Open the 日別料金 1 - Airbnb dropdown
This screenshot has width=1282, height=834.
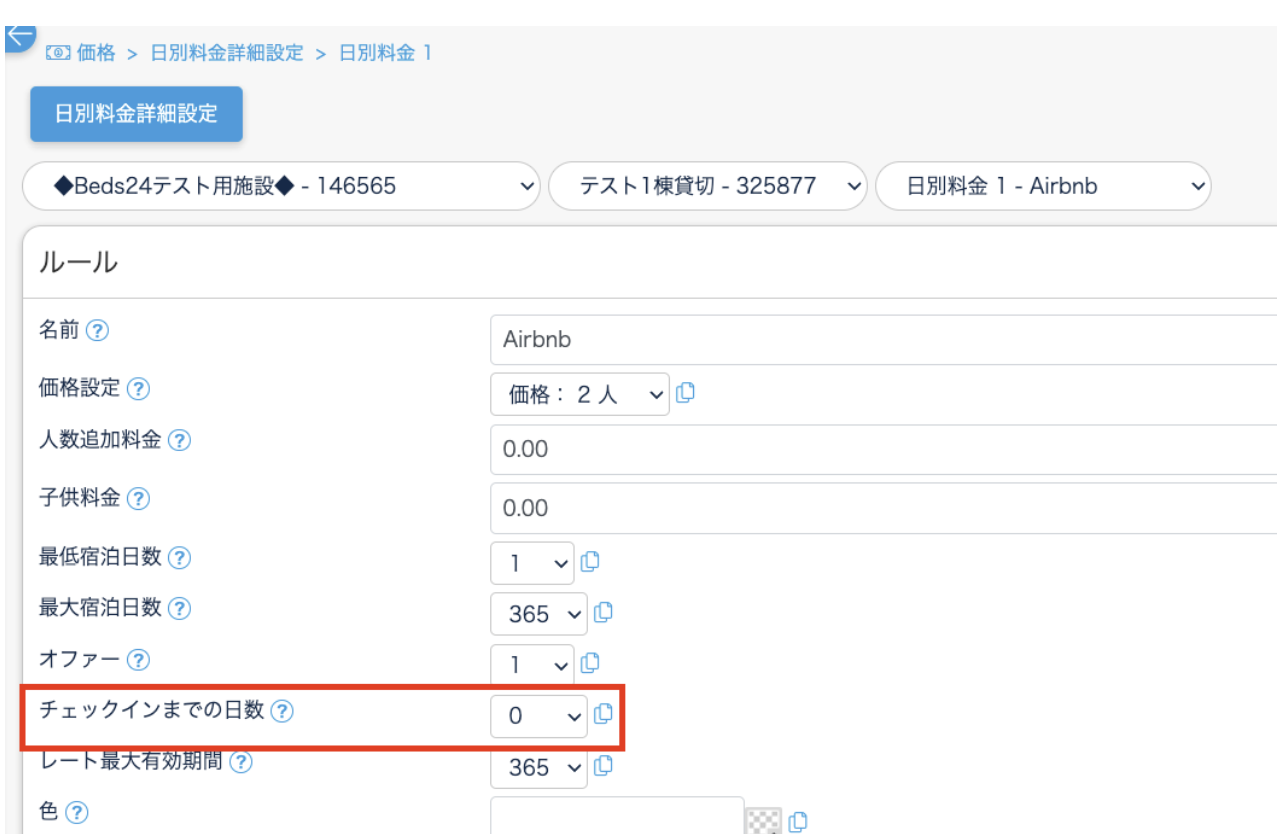click(1042, 186)
